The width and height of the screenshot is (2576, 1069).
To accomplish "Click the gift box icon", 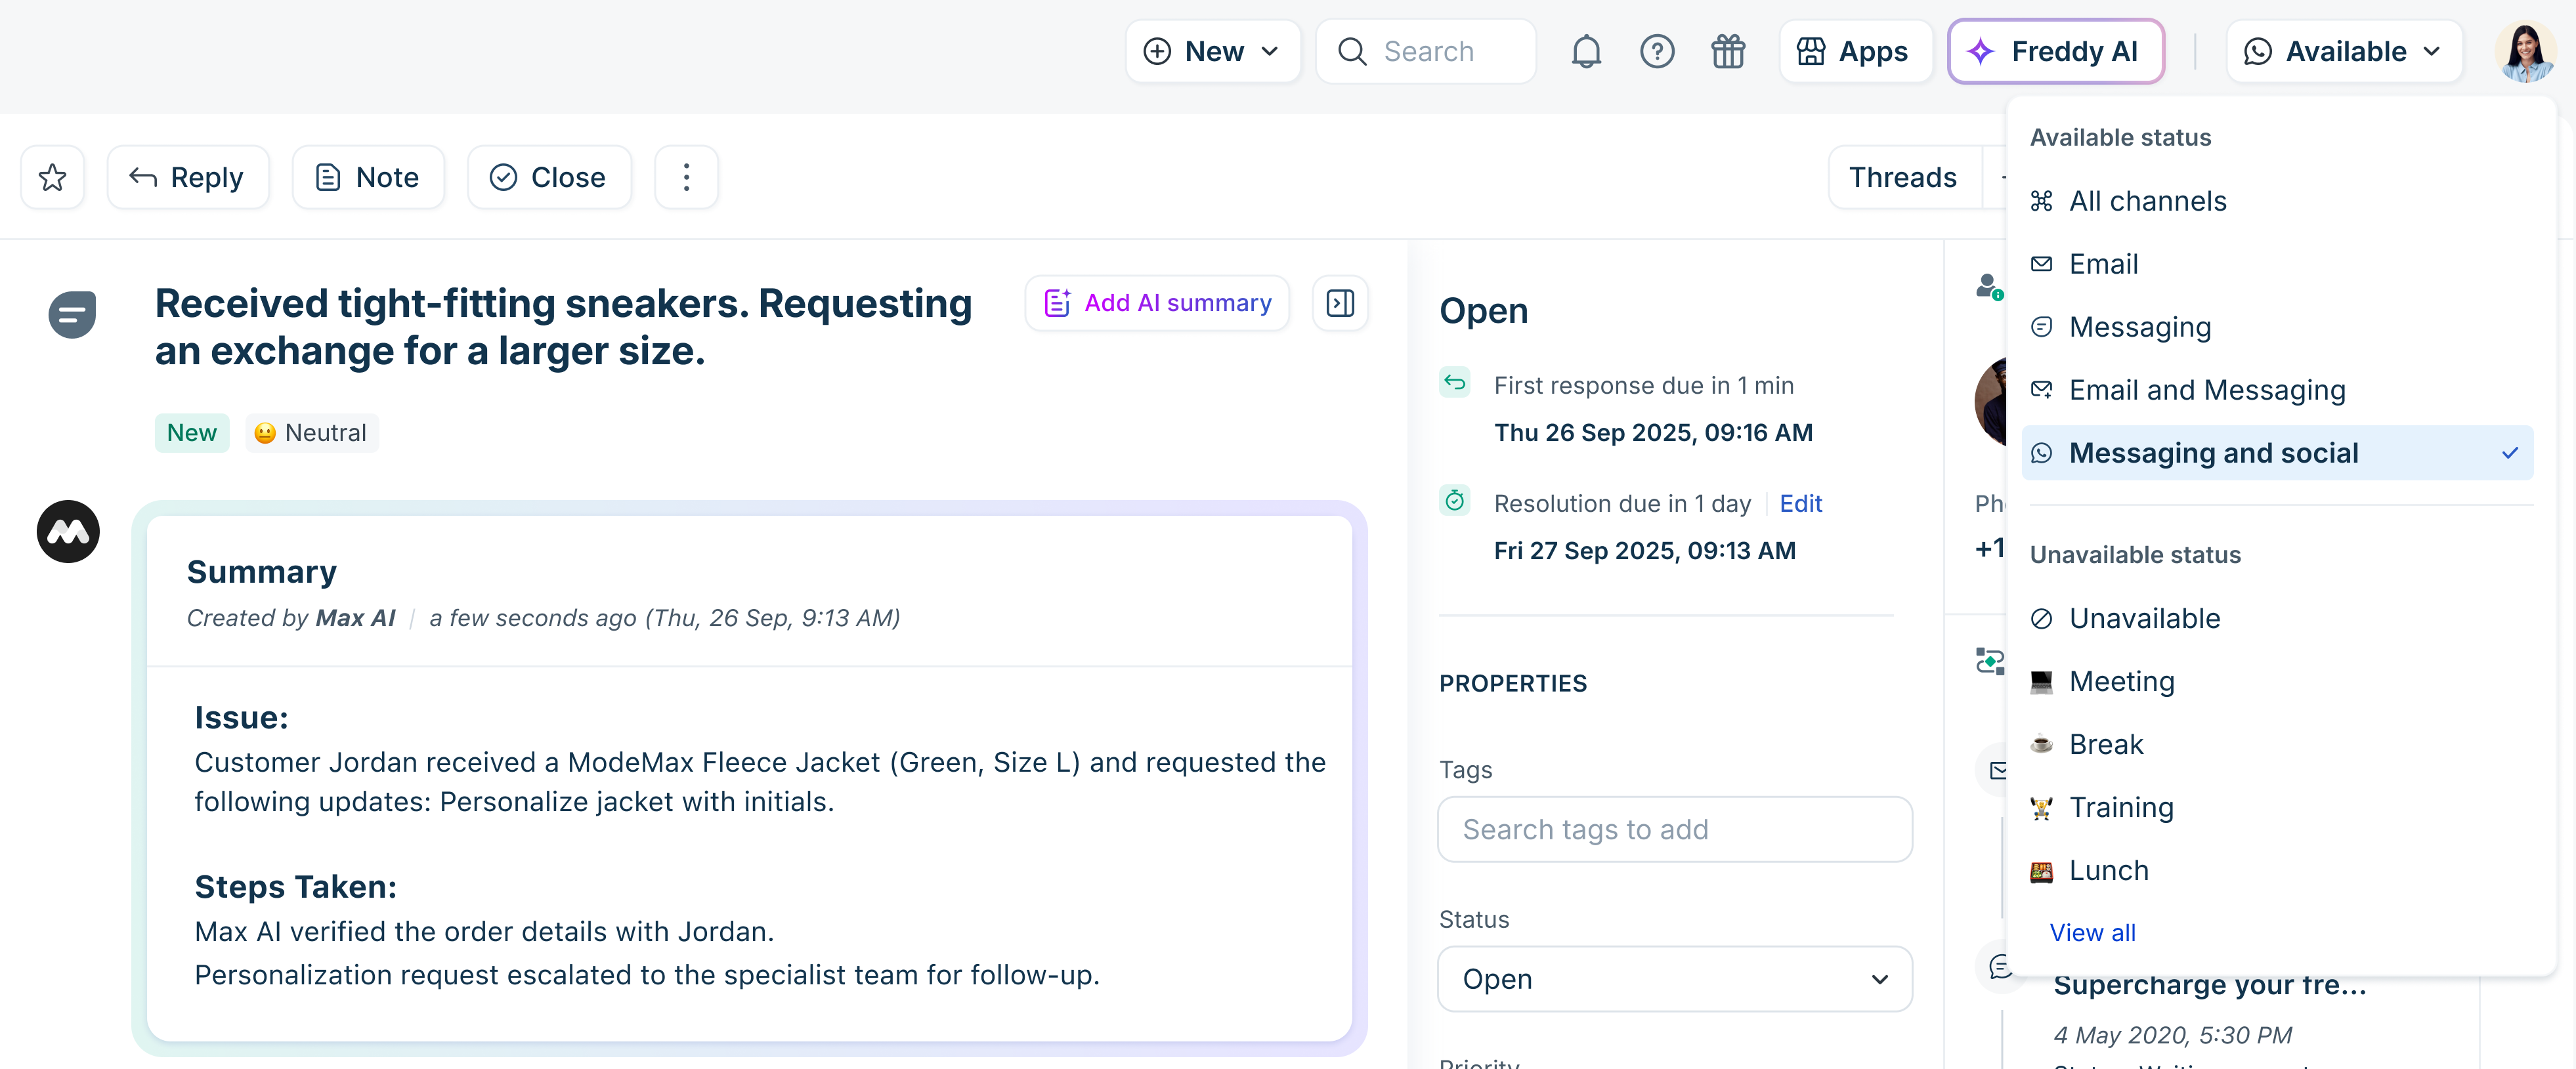I will [x=1728, y=51].
